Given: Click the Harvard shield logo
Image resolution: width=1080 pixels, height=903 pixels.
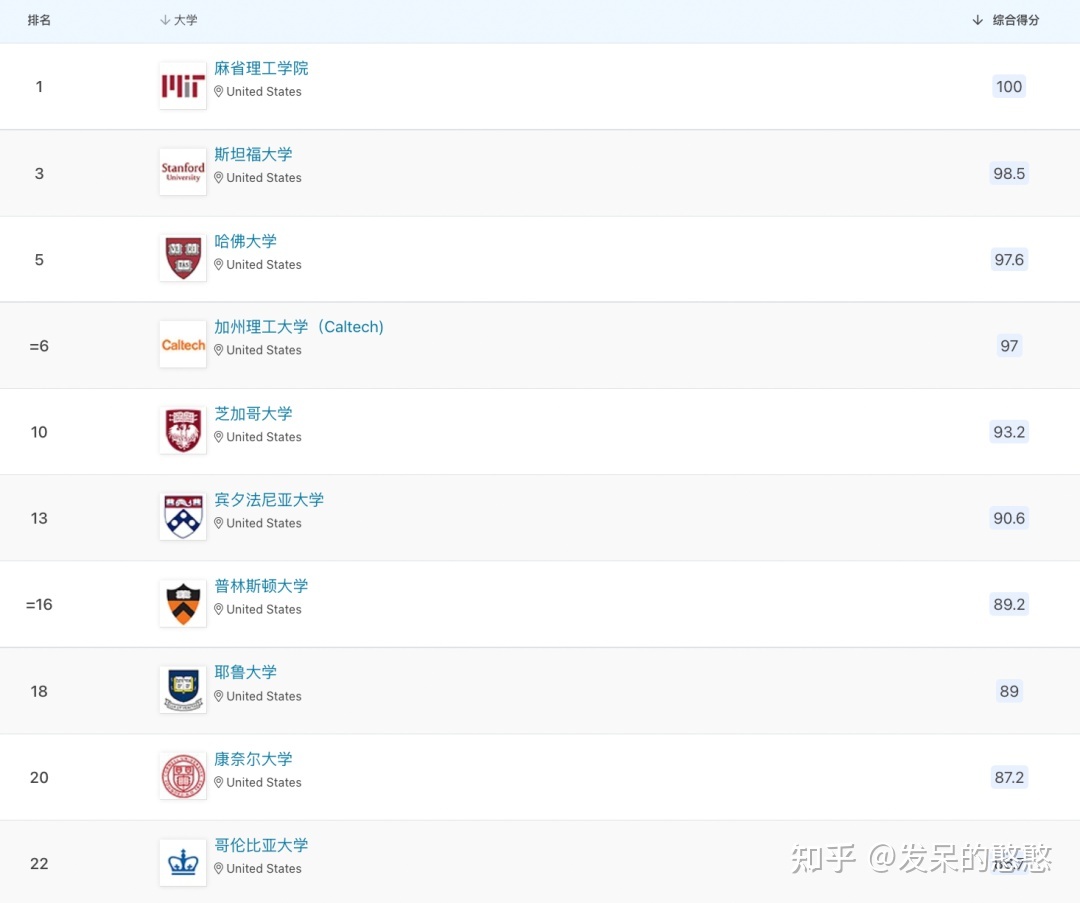Looking at the screenshot, I should [x=183, y=258].
